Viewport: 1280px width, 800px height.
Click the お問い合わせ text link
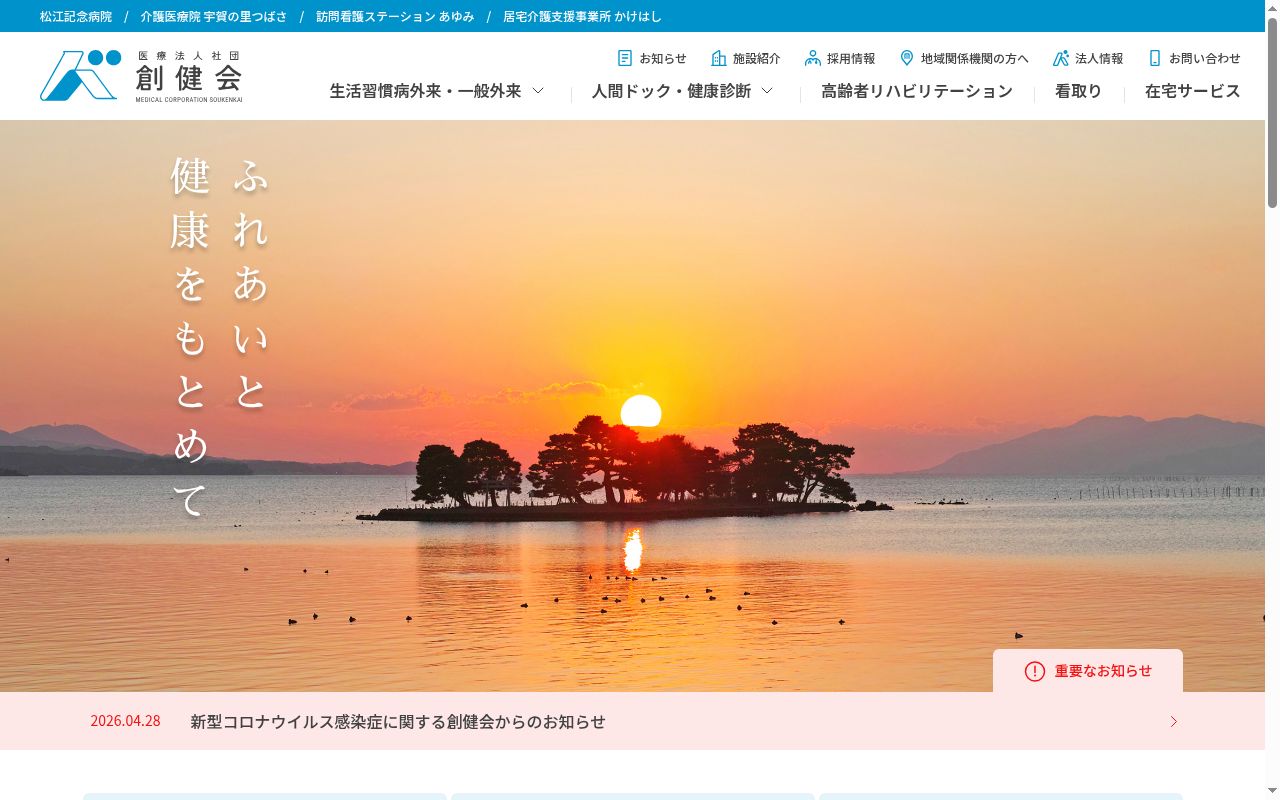click(x=1205, y=58)
